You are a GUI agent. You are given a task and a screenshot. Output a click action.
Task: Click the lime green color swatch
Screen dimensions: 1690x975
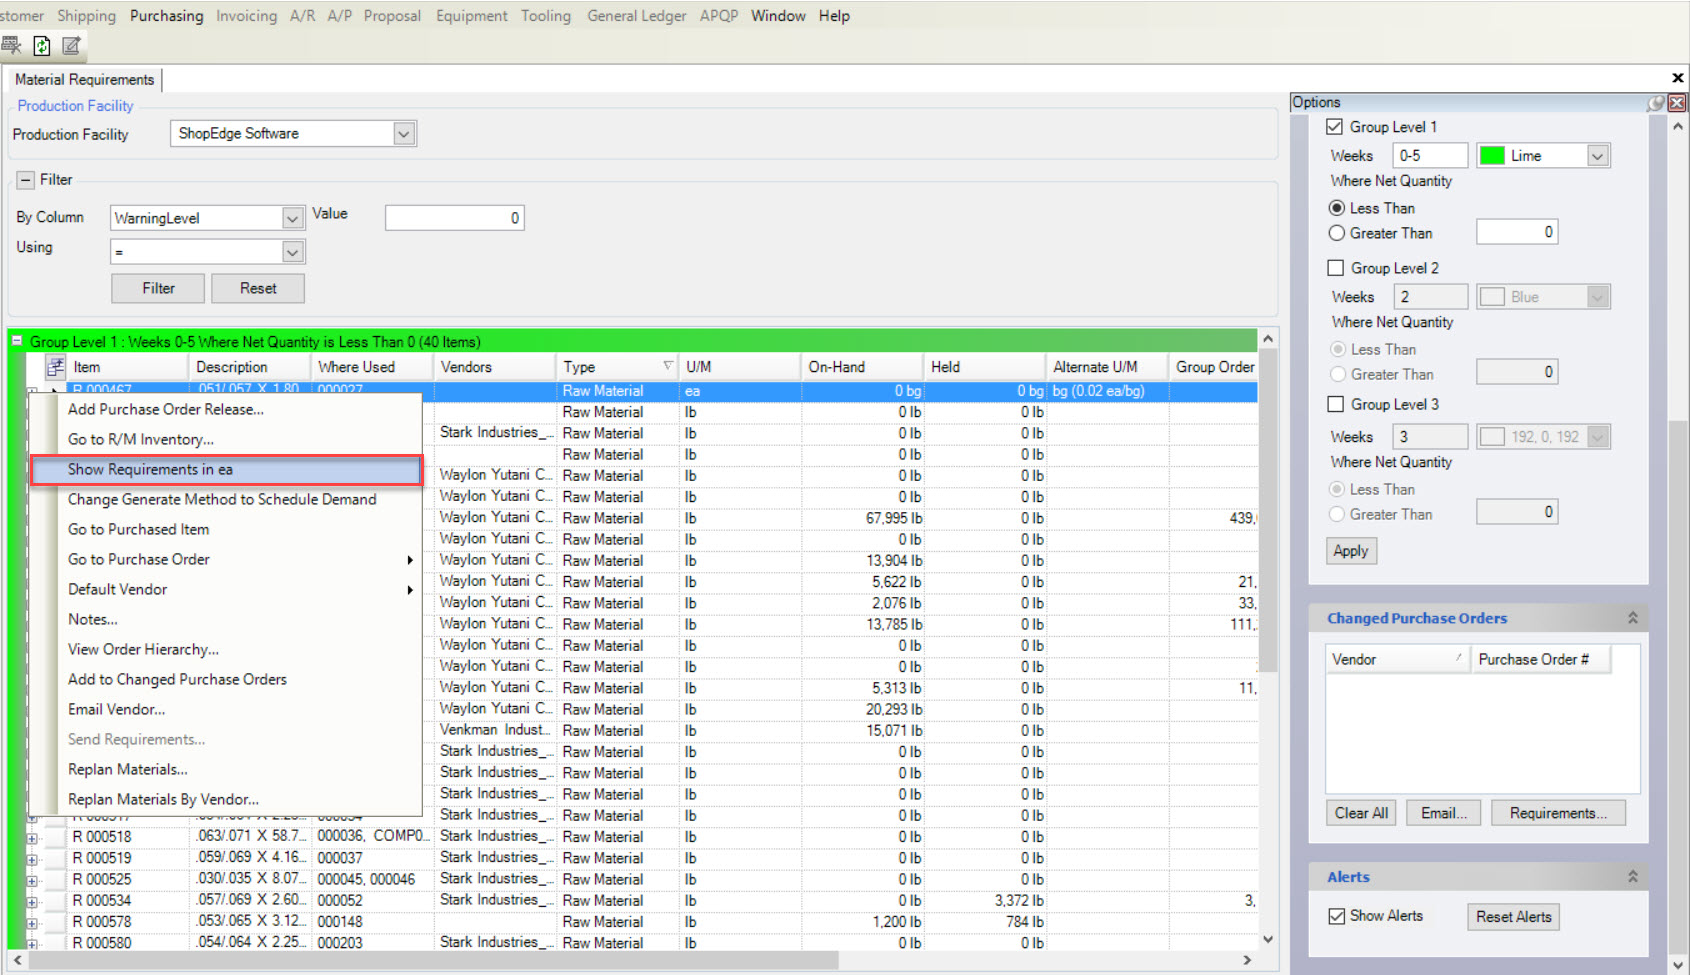(1492, 156)
